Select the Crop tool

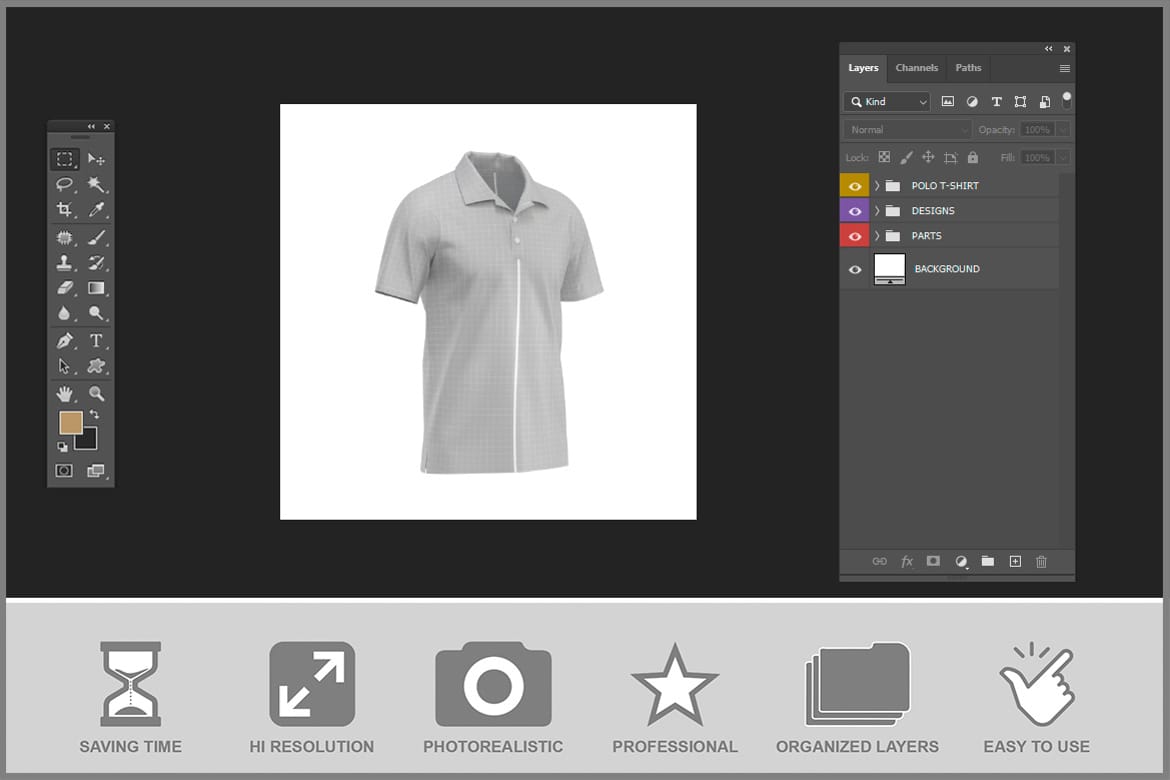65,209
